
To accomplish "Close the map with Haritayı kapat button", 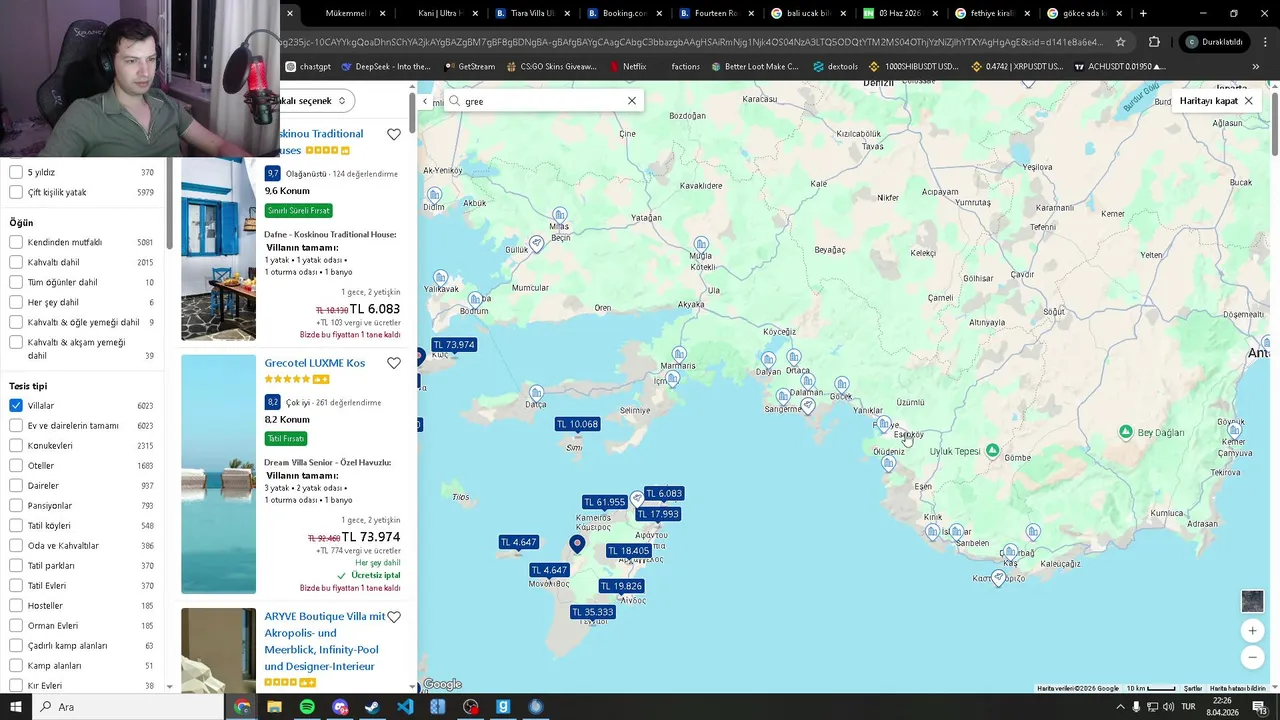I will tap(1215, 101).
